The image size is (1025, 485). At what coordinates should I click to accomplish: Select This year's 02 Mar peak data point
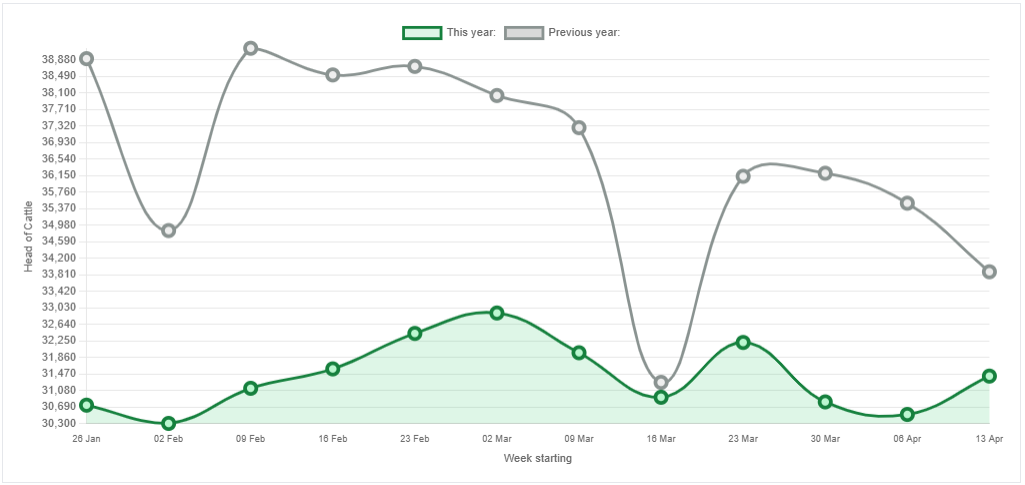[x=497, y=313]
